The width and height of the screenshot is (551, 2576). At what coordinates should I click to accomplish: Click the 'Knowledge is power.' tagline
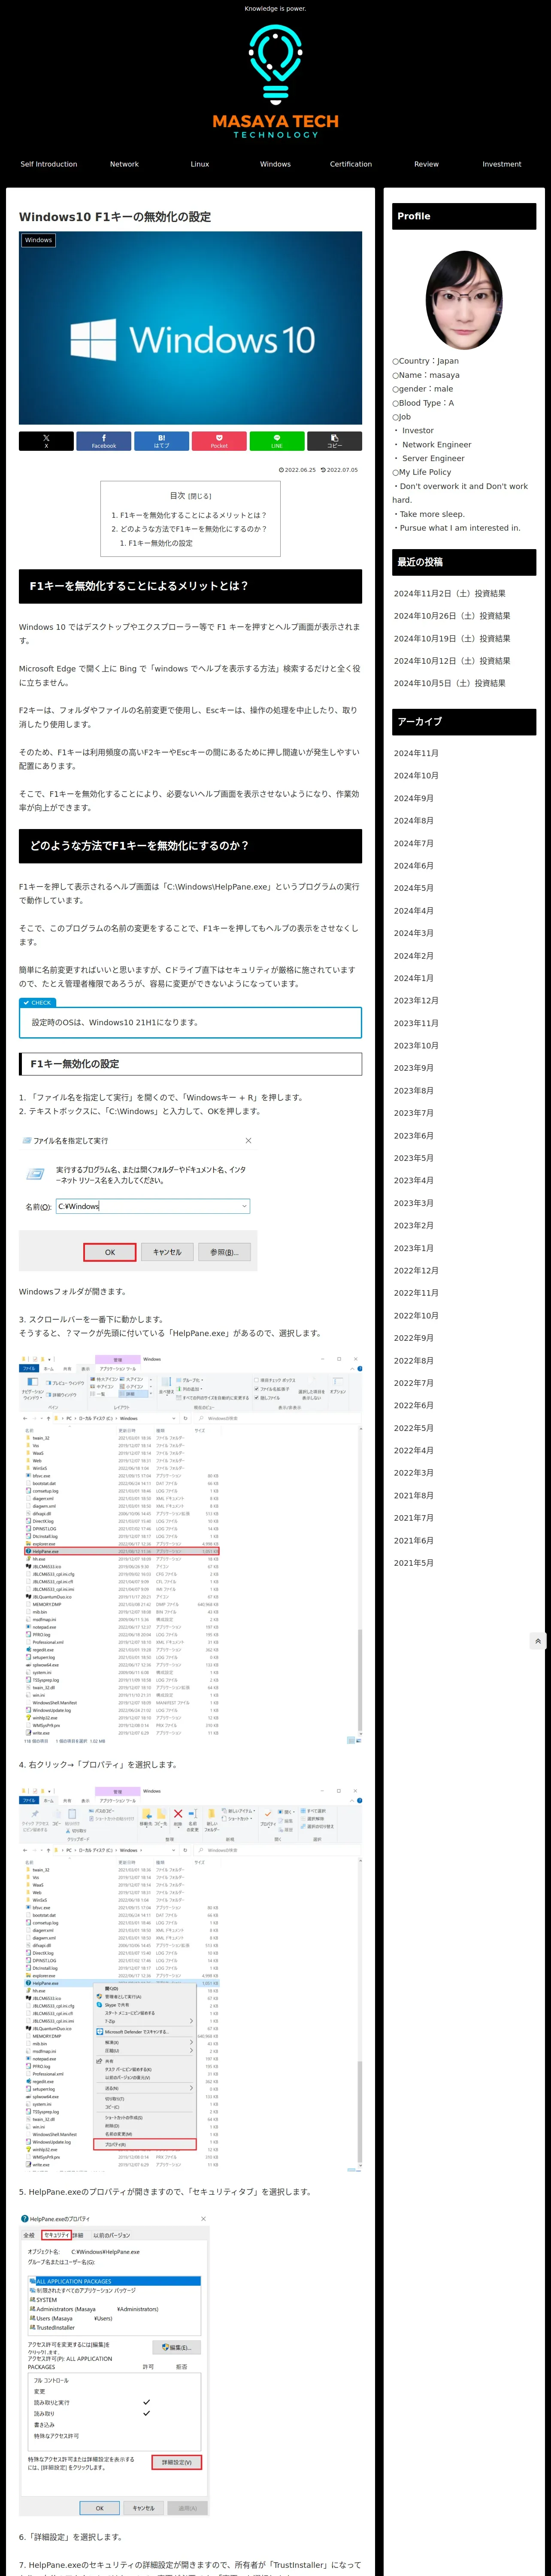pyautogui.click(x=275, y=9)
